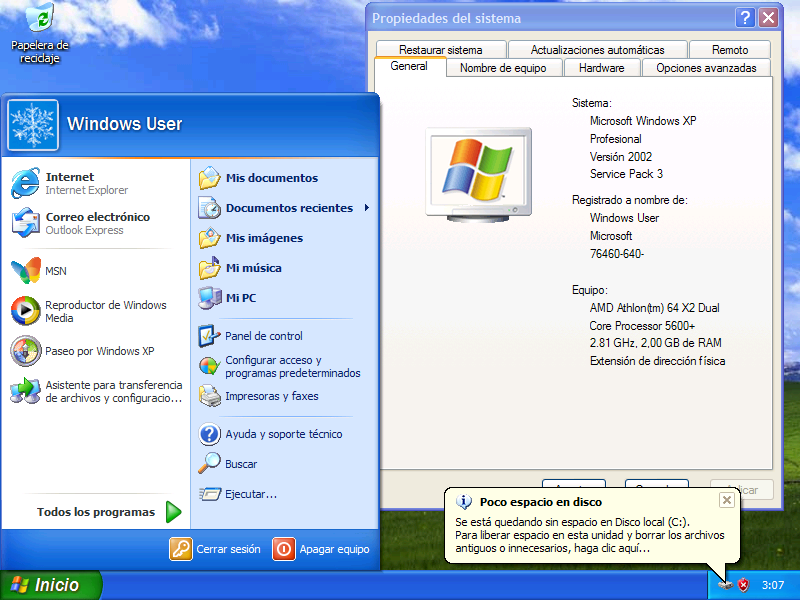Click the Inicio start button
Image resolution: width=800 pixels, height=600 pixels.
(x=50, y=585)
